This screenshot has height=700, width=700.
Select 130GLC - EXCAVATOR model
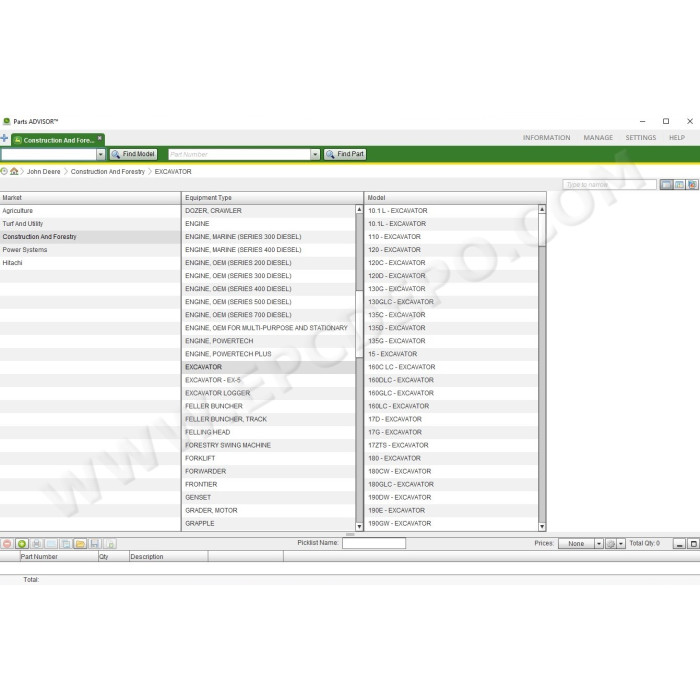click(451, 302)
